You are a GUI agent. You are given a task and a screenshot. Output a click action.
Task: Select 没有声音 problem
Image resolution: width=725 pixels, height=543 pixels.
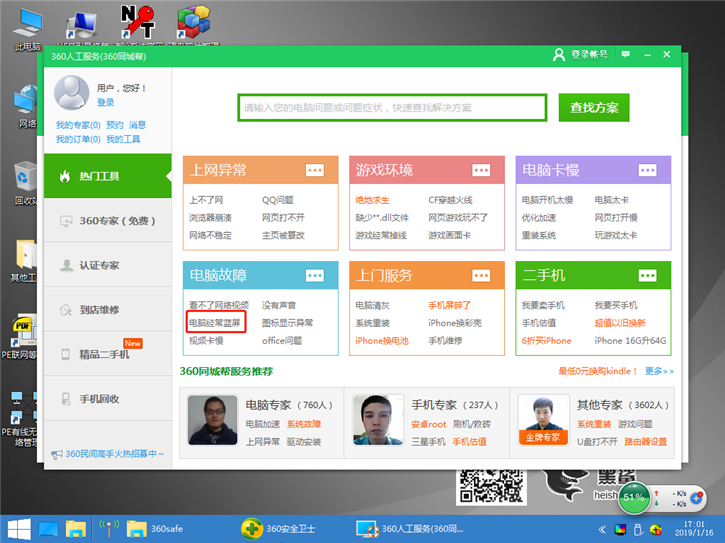point(279,305)
